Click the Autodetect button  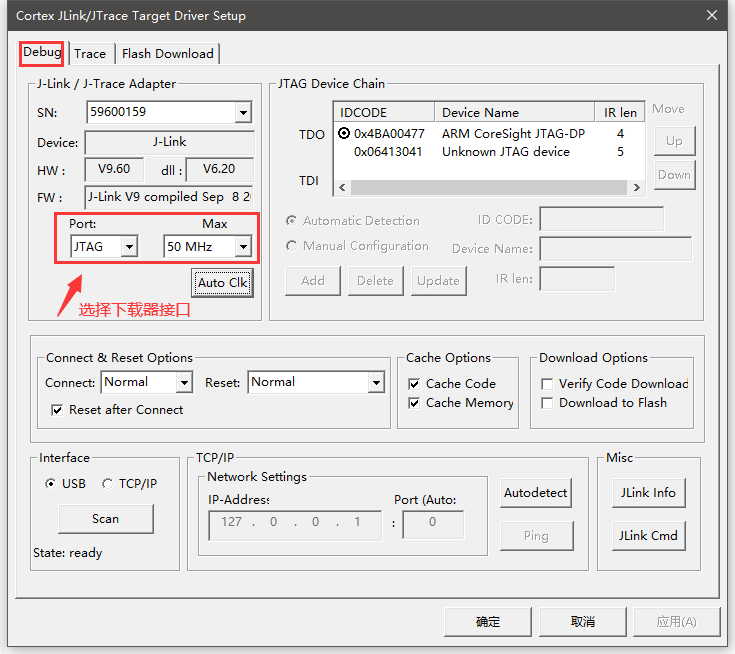pos(536,493)
